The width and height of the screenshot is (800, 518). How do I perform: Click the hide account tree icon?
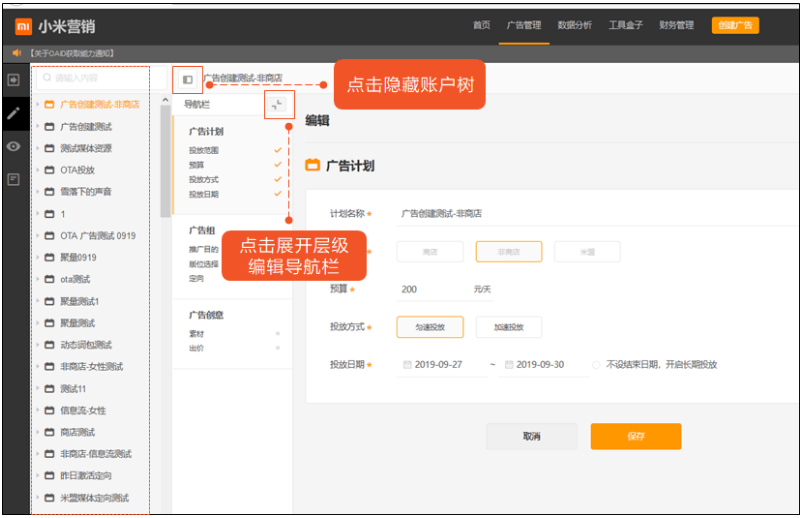[188, 80]
